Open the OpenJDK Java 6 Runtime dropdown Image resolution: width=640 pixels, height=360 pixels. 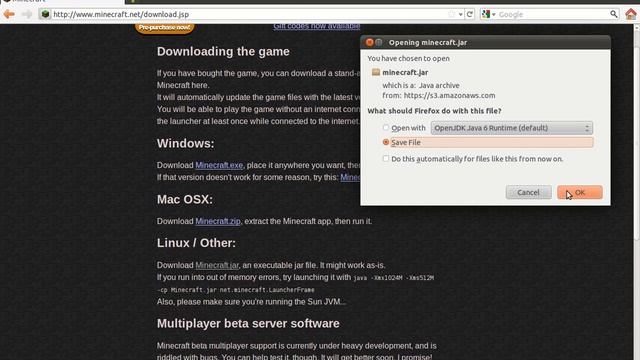coord(512,128)
